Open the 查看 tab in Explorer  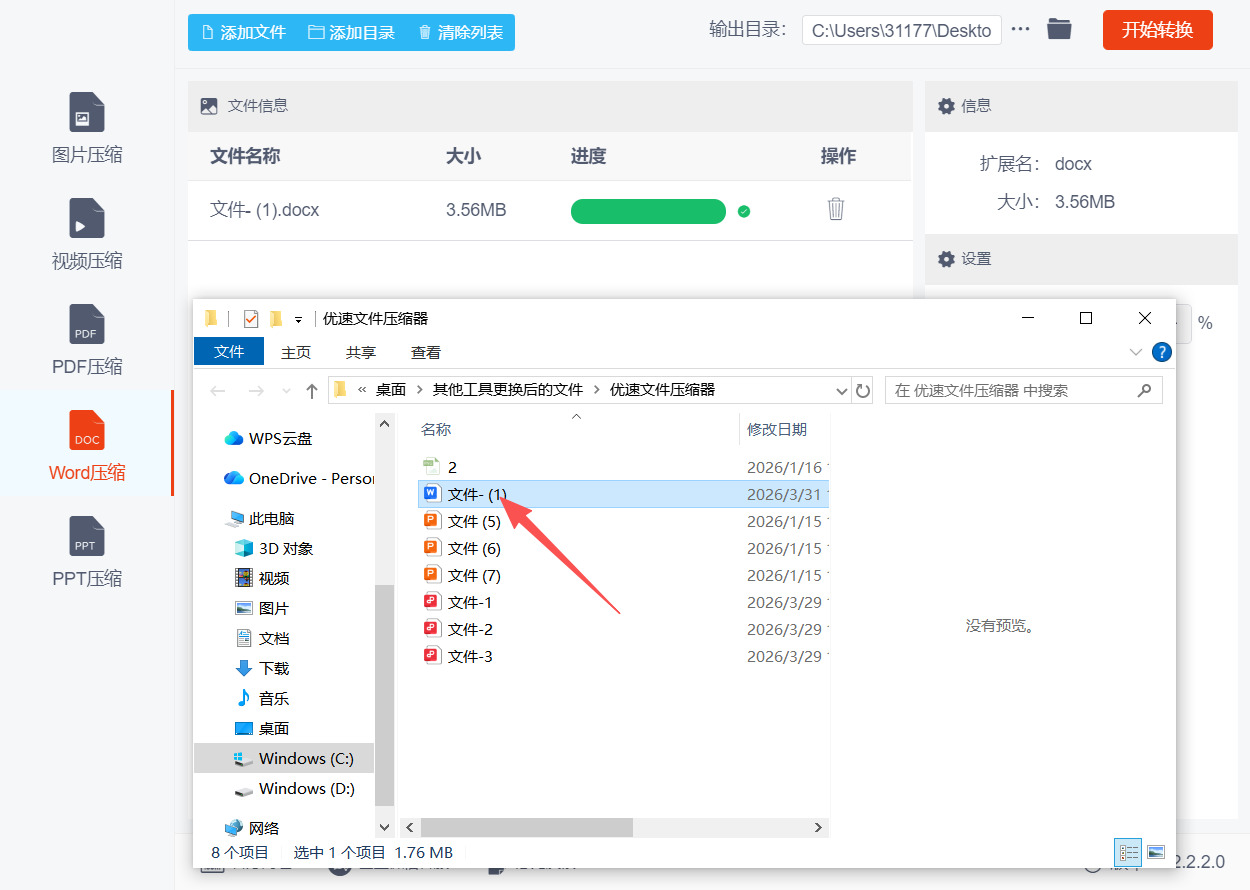click(x=425, y=352)
